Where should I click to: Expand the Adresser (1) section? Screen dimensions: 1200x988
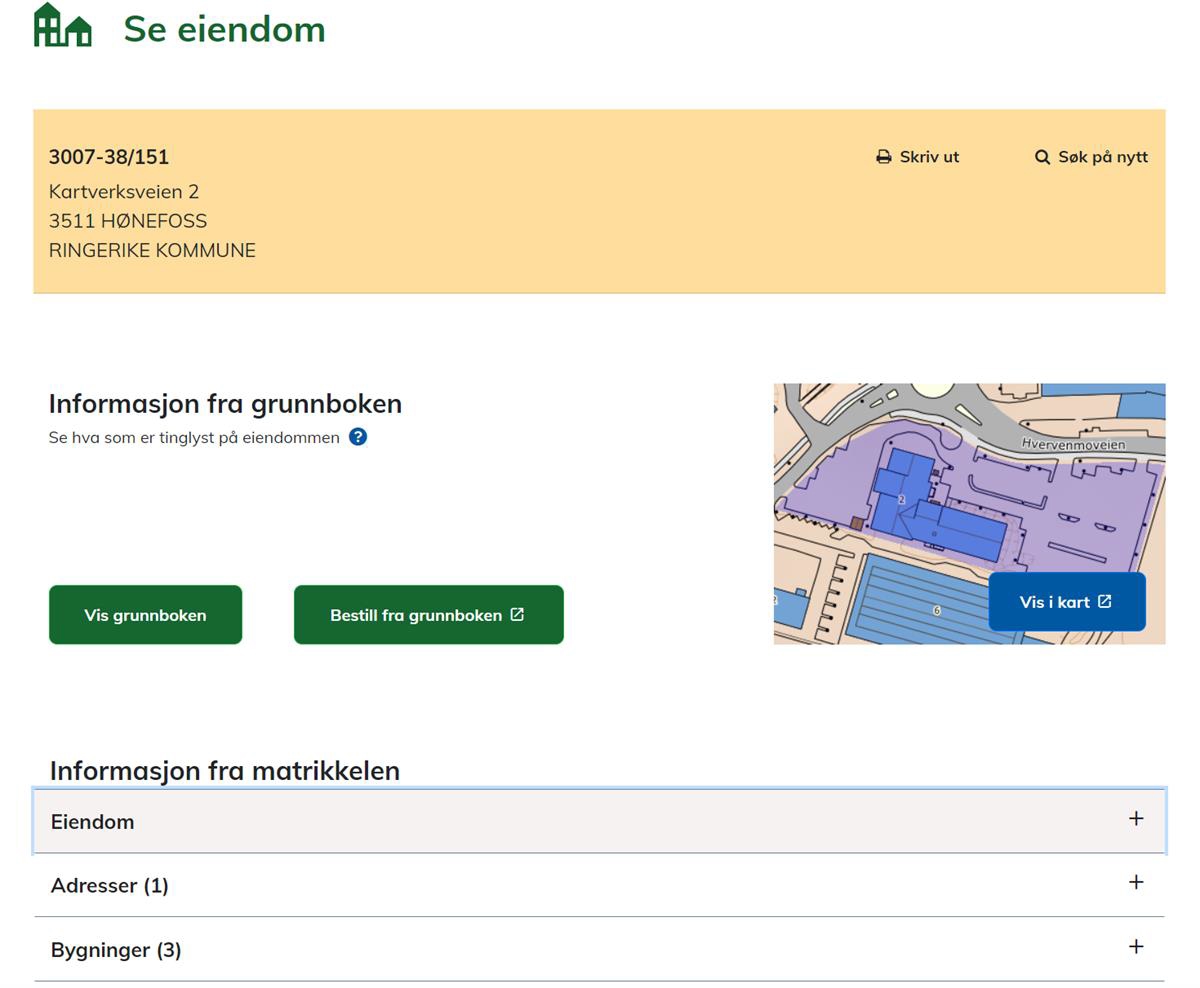pos(110,885)
